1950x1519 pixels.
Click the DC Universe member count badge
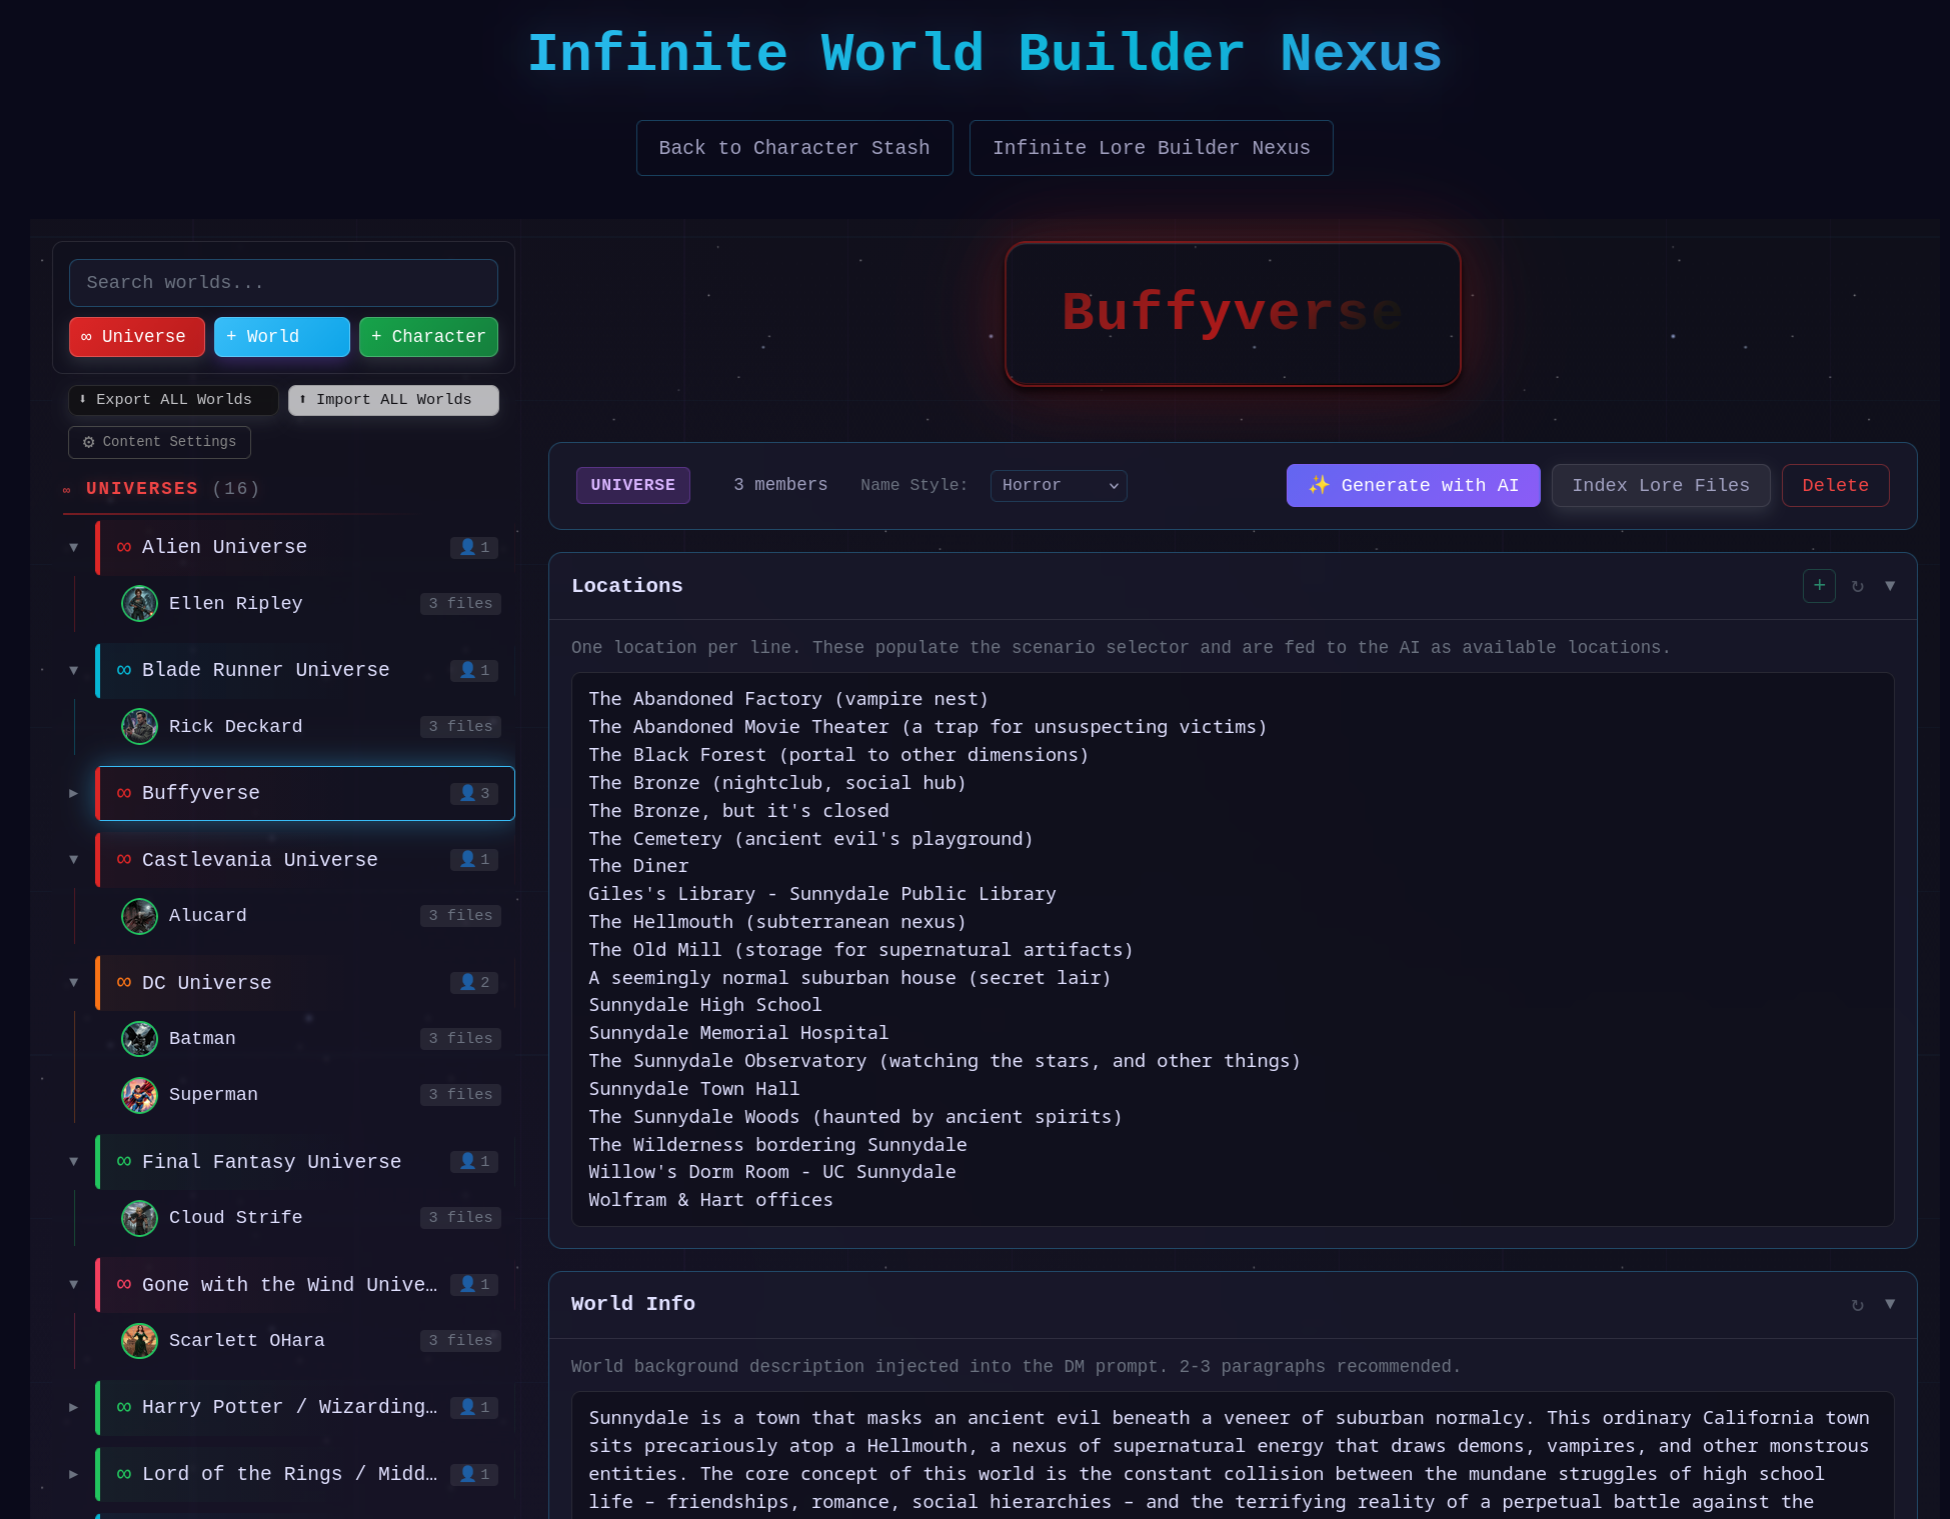(x=474, y=982)
